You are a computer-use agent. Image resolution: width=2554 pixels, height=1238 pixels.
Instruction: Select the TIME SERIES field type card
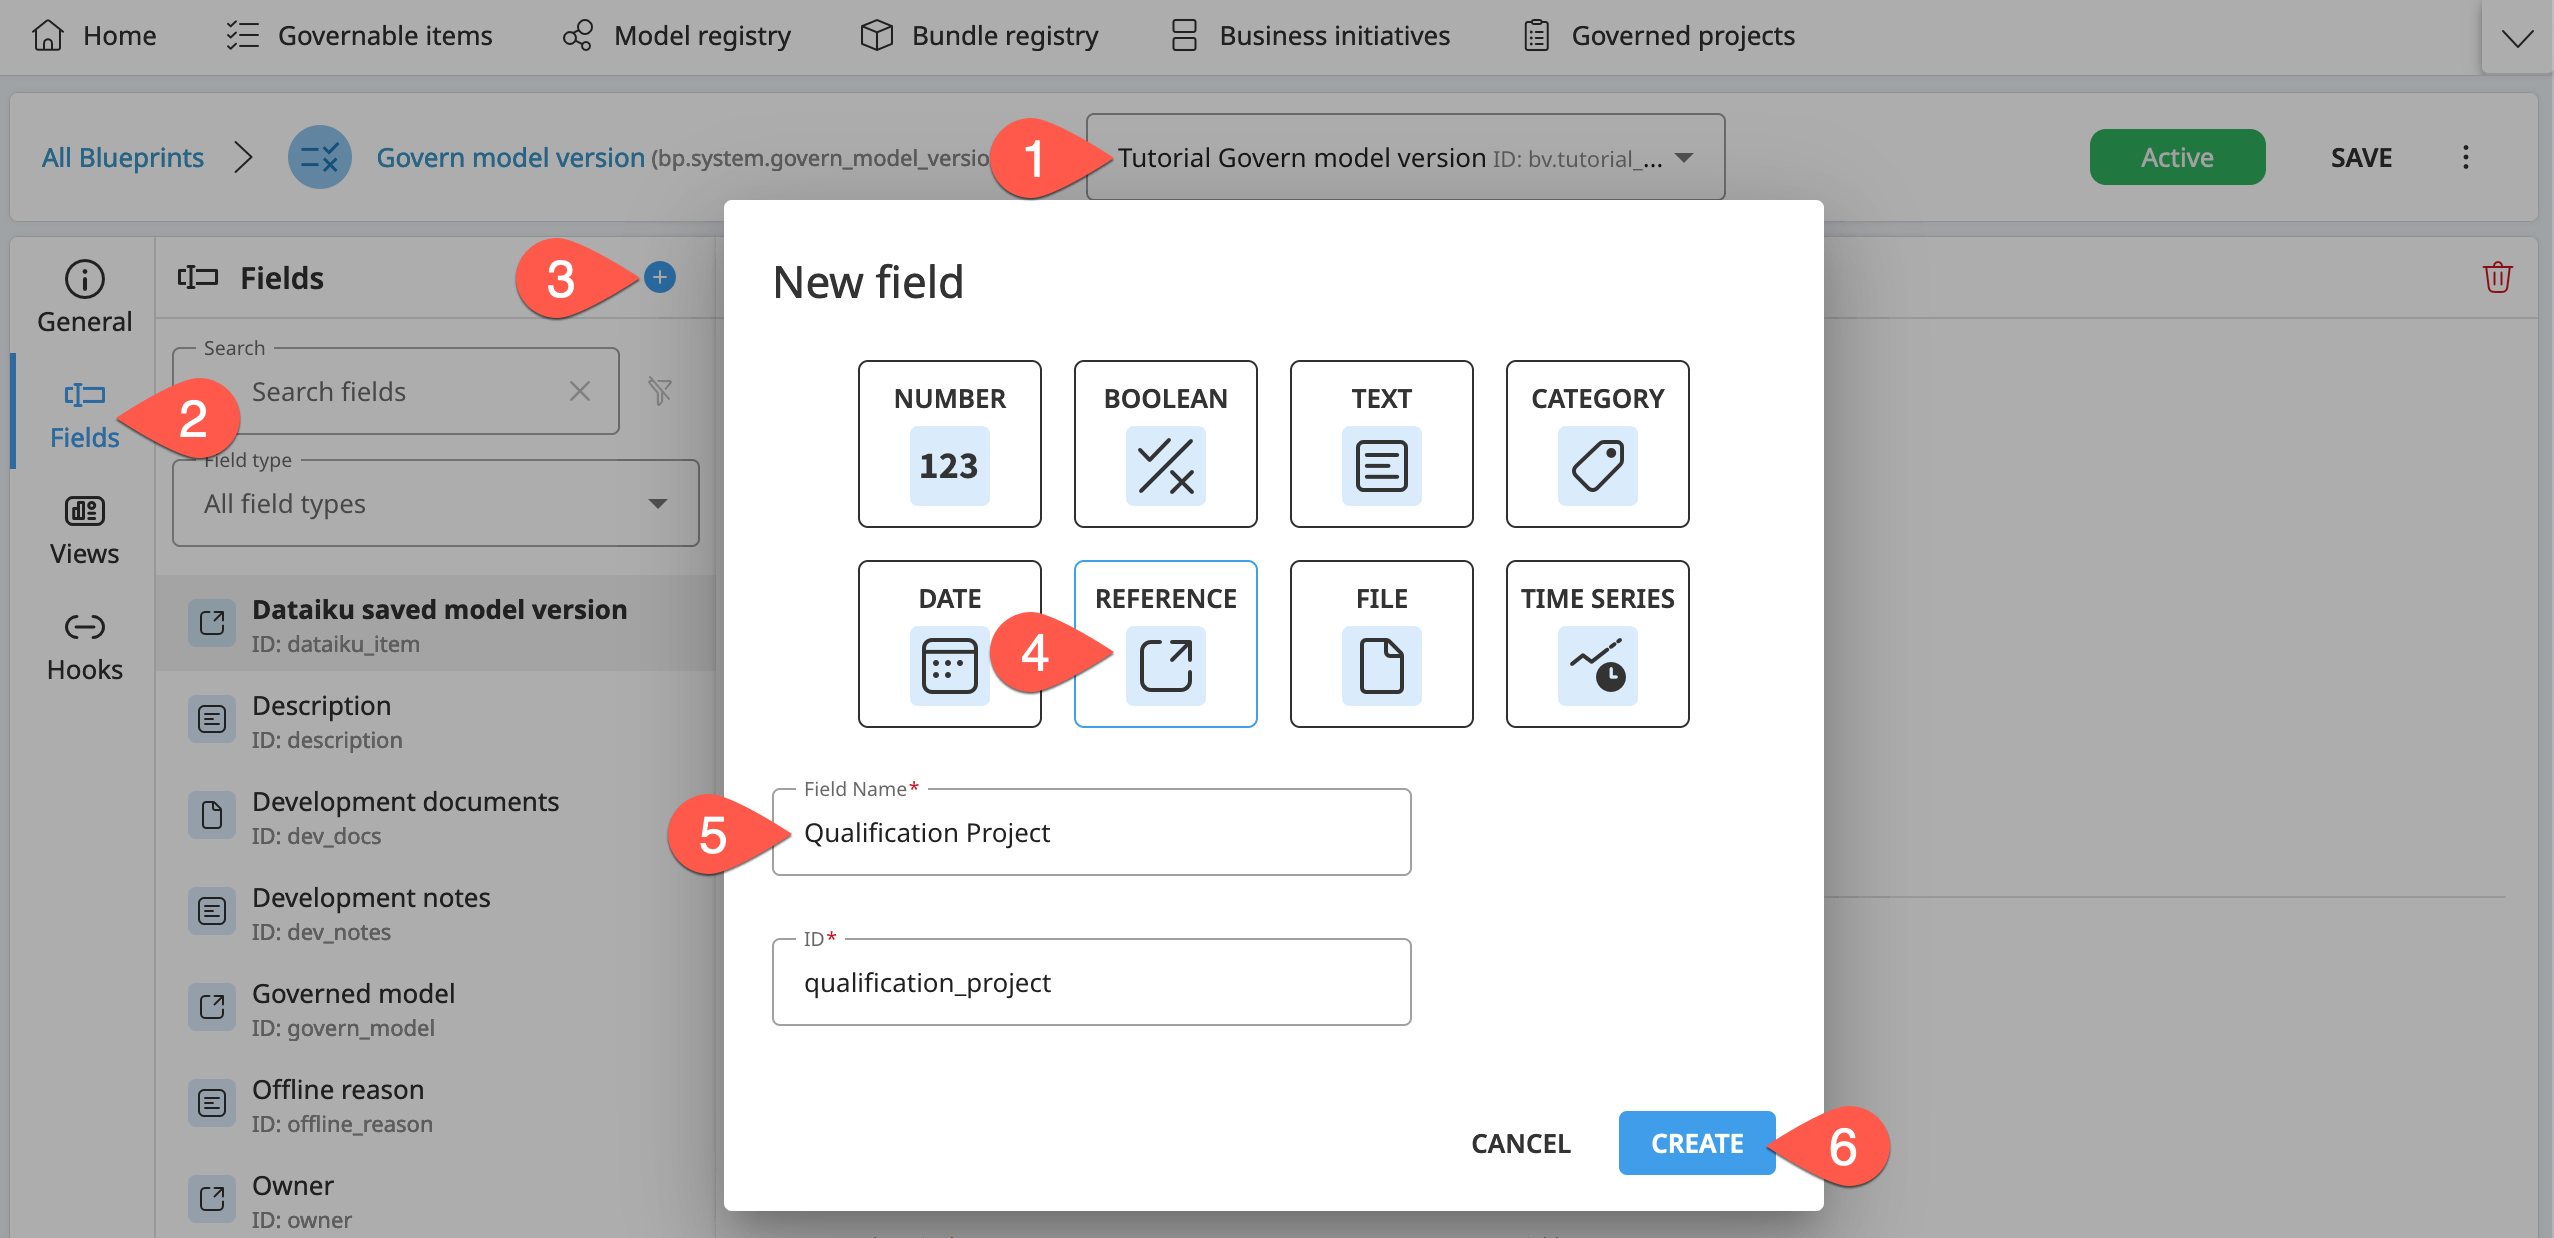[x=1597, y=644]
